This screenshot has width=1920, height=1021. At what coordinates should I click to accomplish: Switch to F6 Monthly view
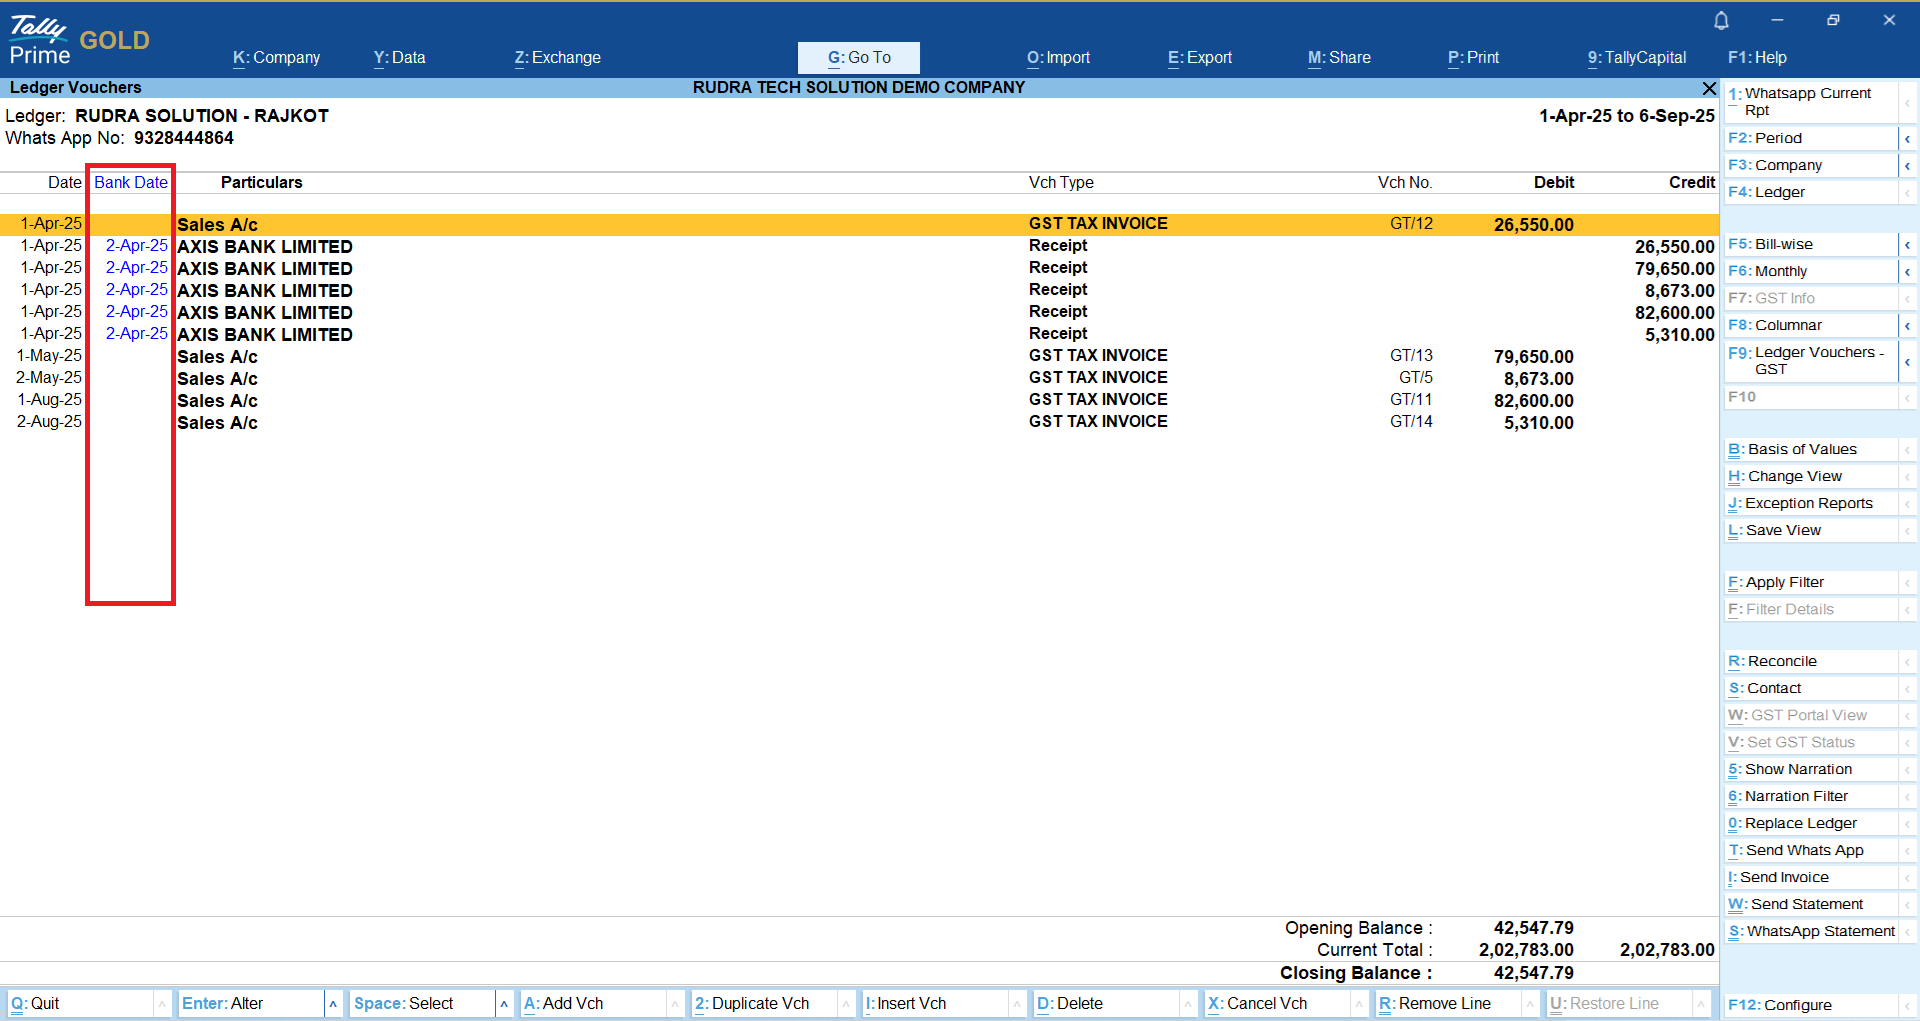click(x=1780, y=271)
